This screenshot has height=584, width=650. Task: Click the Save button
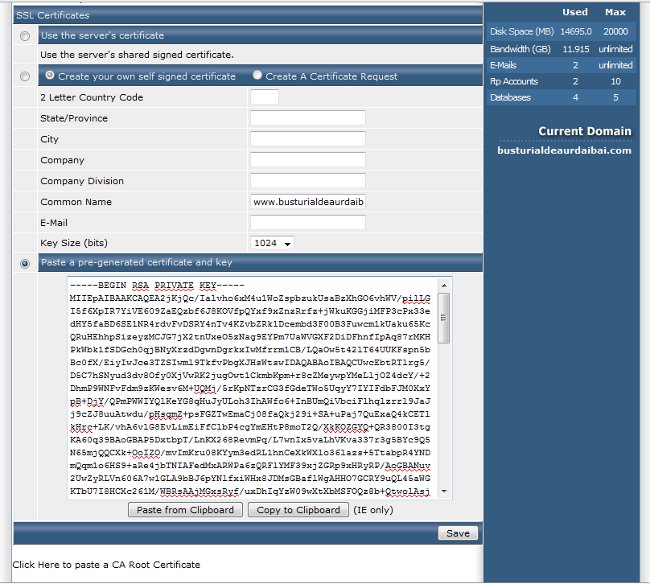(x=458, y=533)
